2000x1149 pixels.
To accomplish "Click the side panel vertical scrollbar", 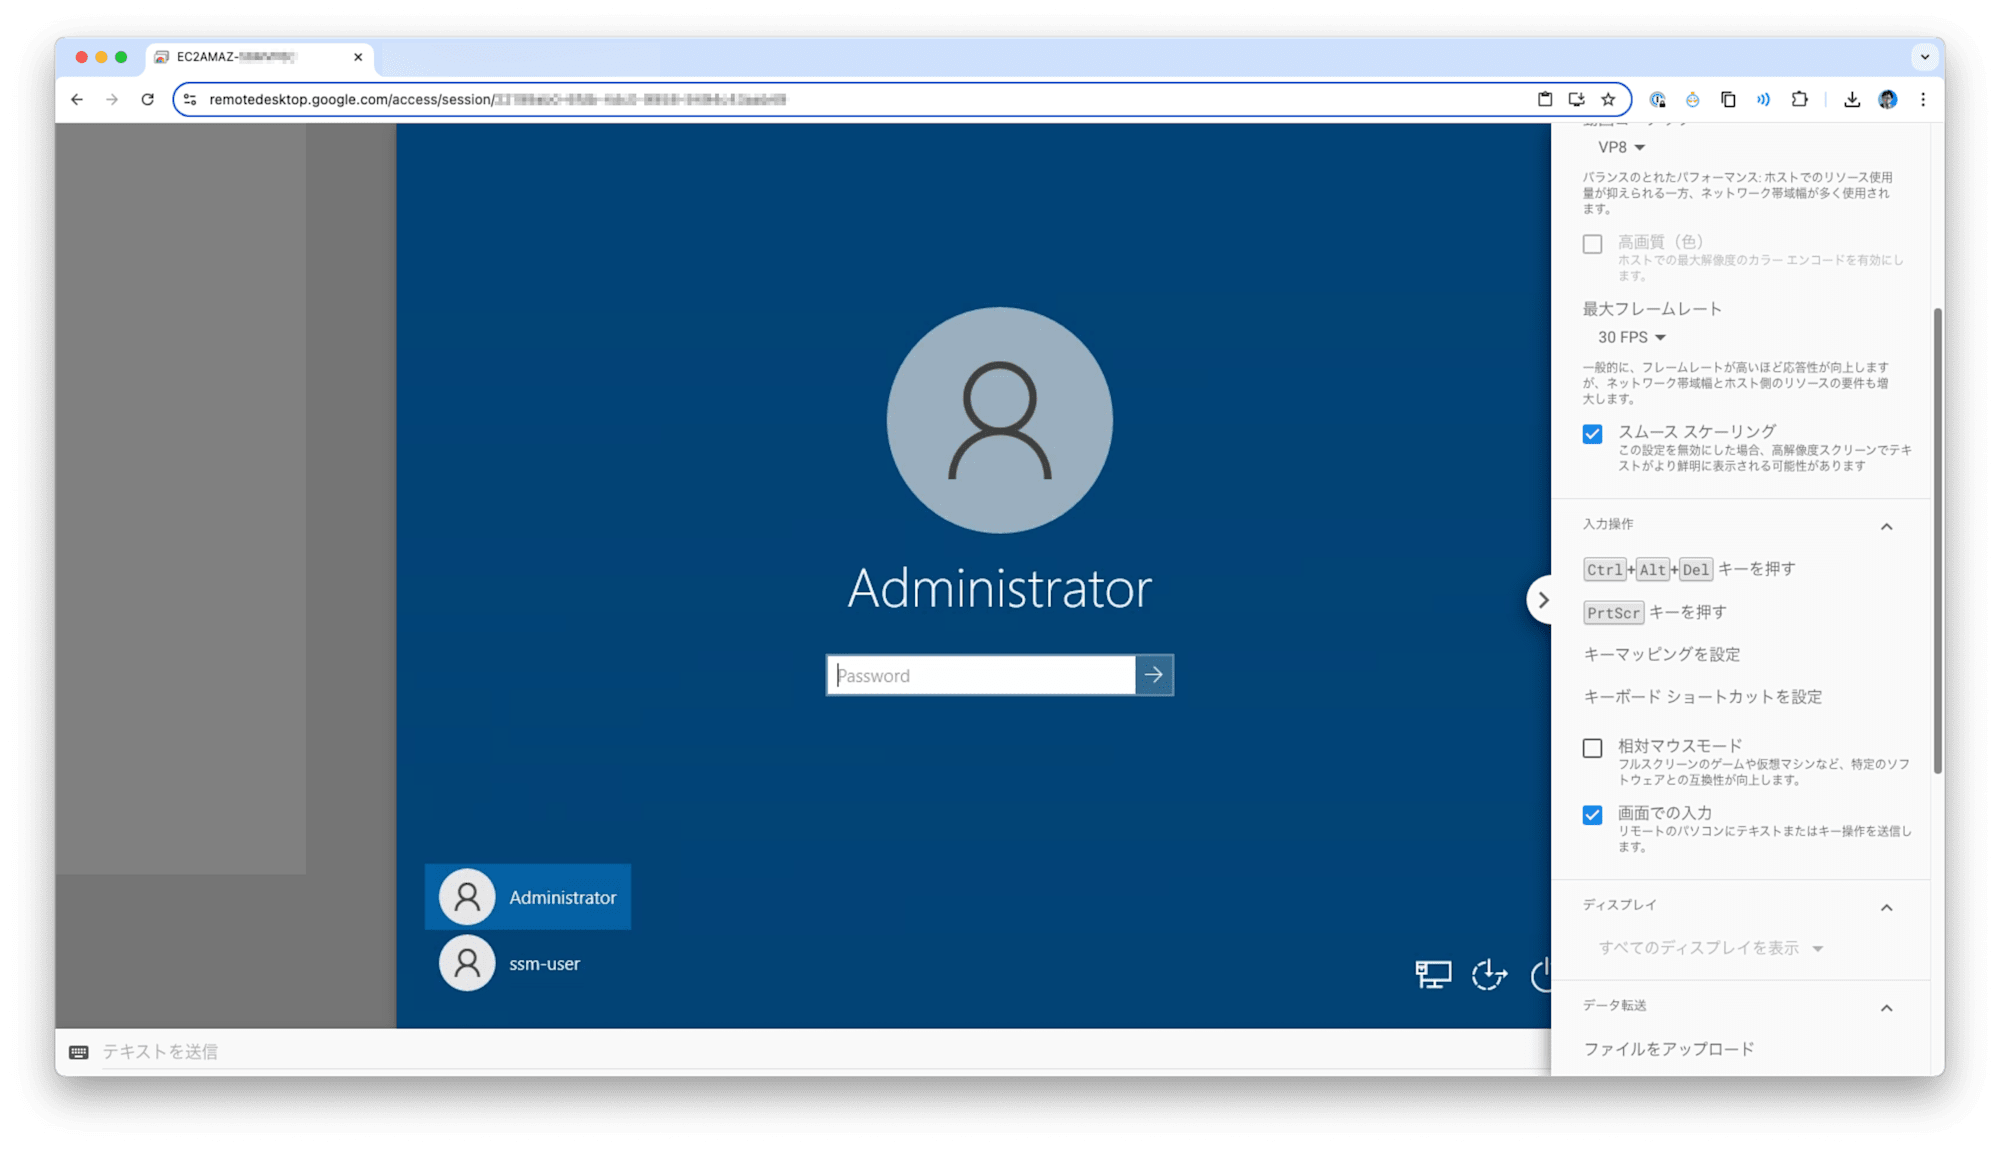I will pos(1937,541).
